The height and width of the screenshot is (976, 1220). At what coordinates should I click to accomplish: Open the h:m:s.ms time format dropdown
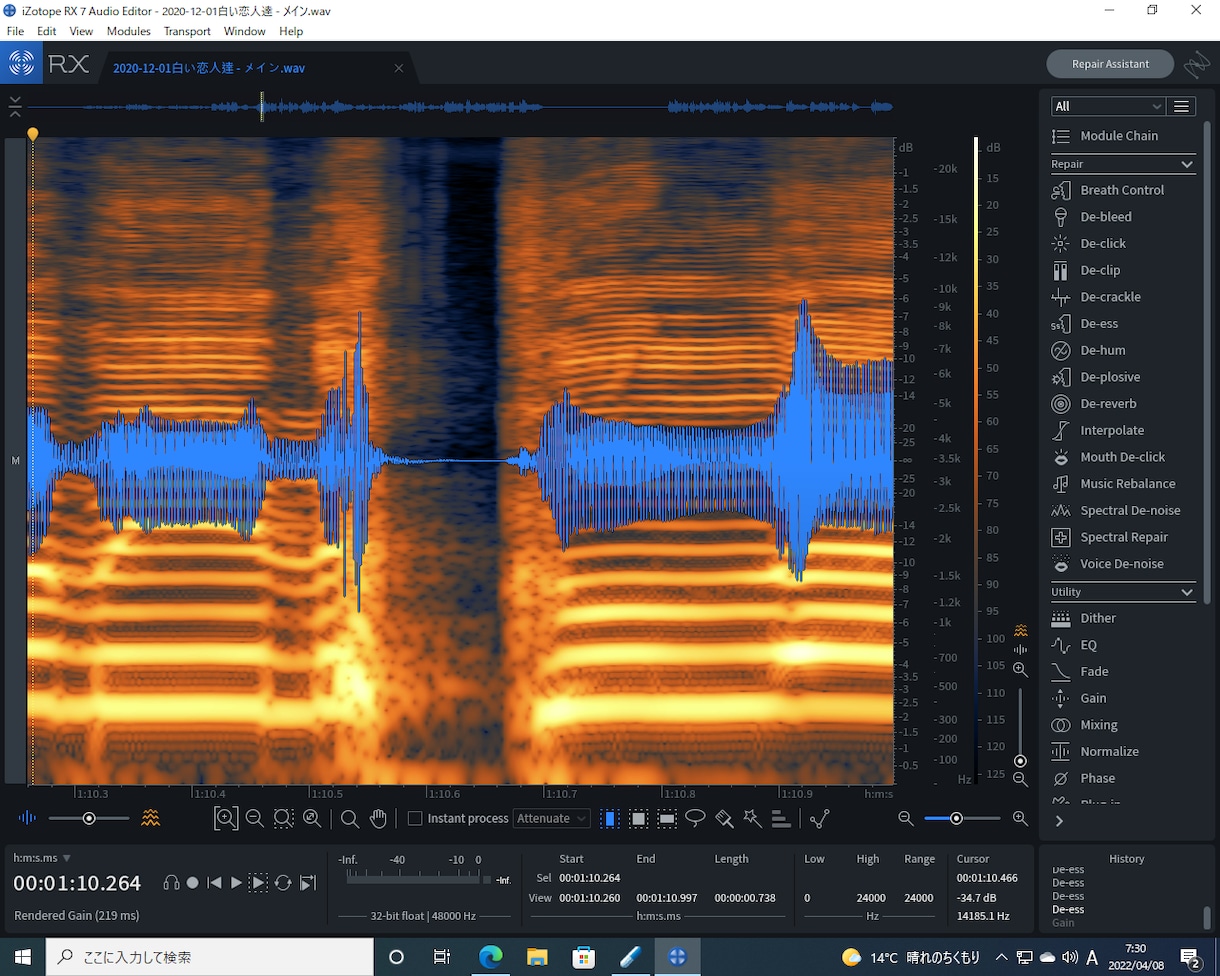click(x=42, y=858)
